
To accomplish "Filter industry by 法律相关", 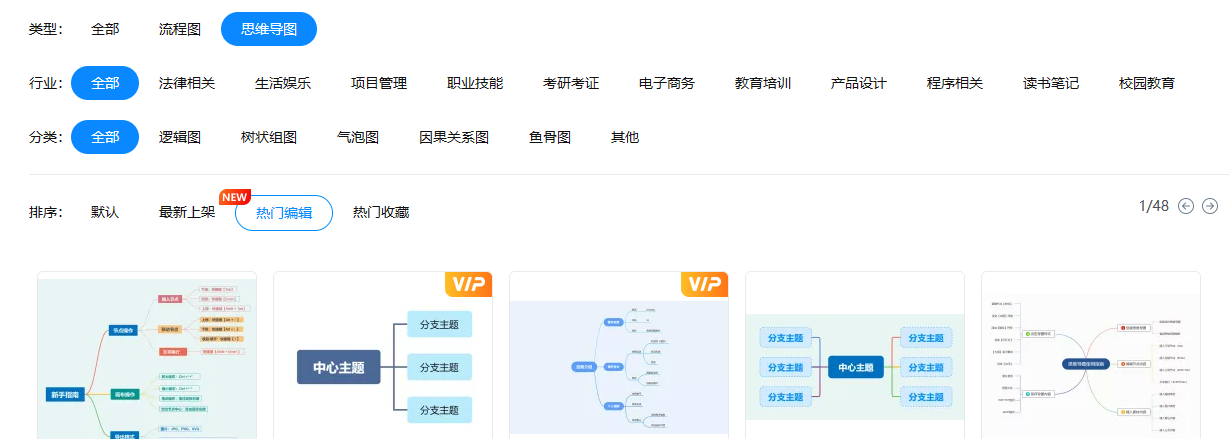I will [187, 83].
